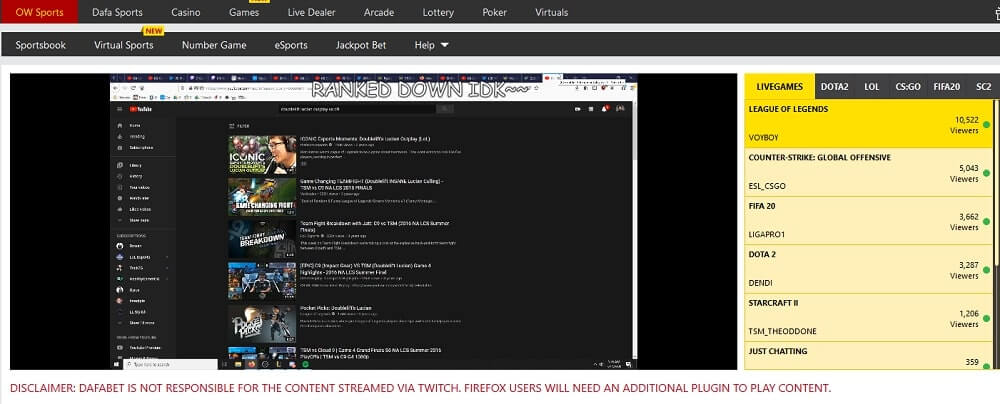Open the Casino menu item

click(186, 12)
